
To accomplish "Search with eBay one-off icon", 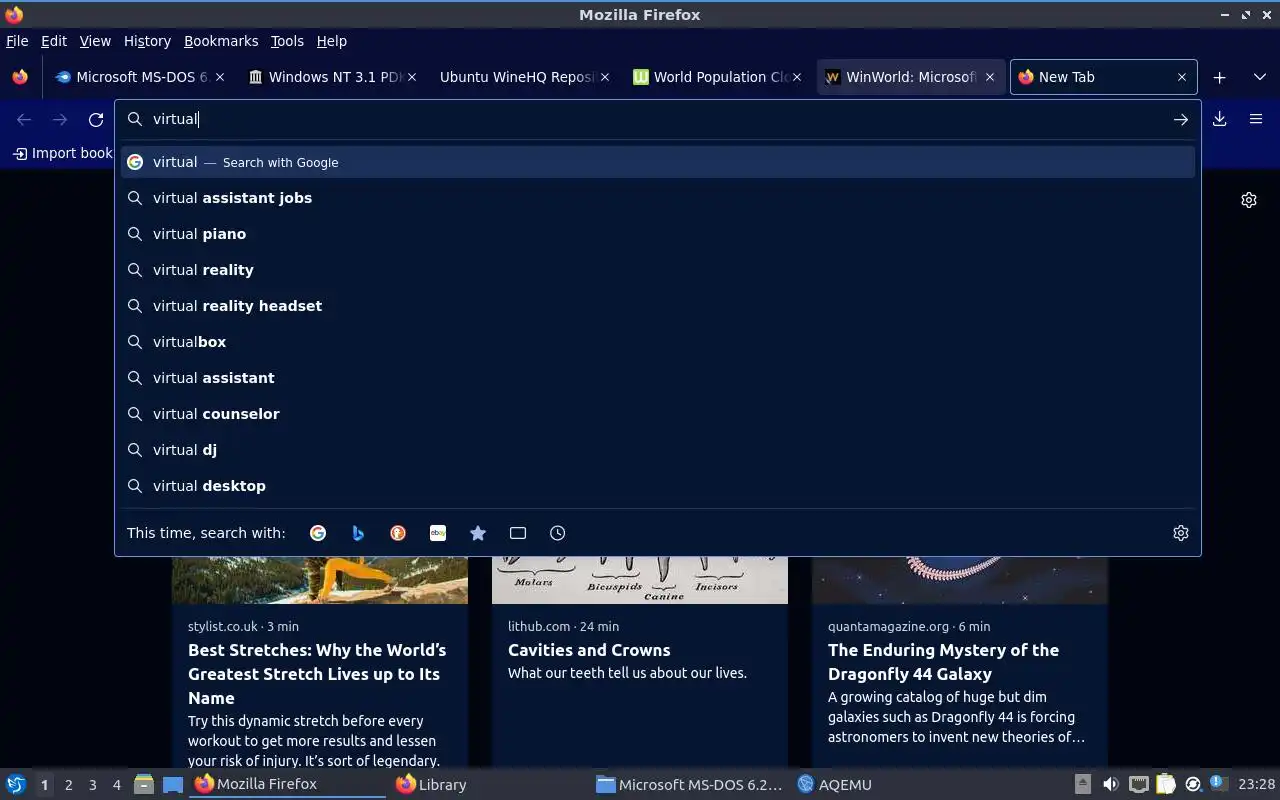I will coord(438,533).
